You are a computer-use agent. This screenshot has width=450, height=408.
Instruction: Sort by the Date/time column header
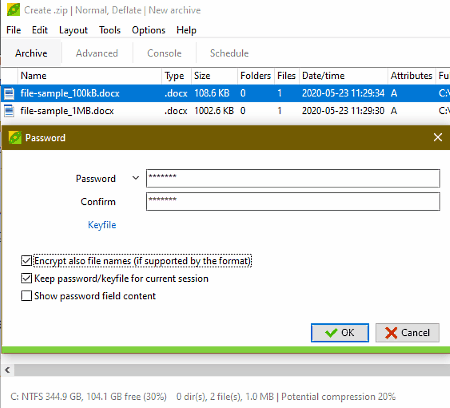(x=344, y=76)
